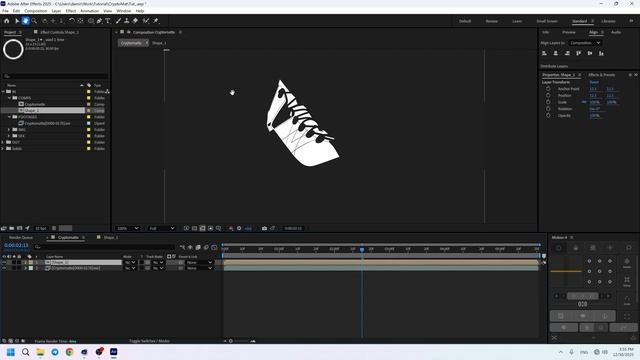The width and height of the screenshot is (640, 360).
Task: Open the timeline Graph Editor
Action: click(x=214, y=247)
